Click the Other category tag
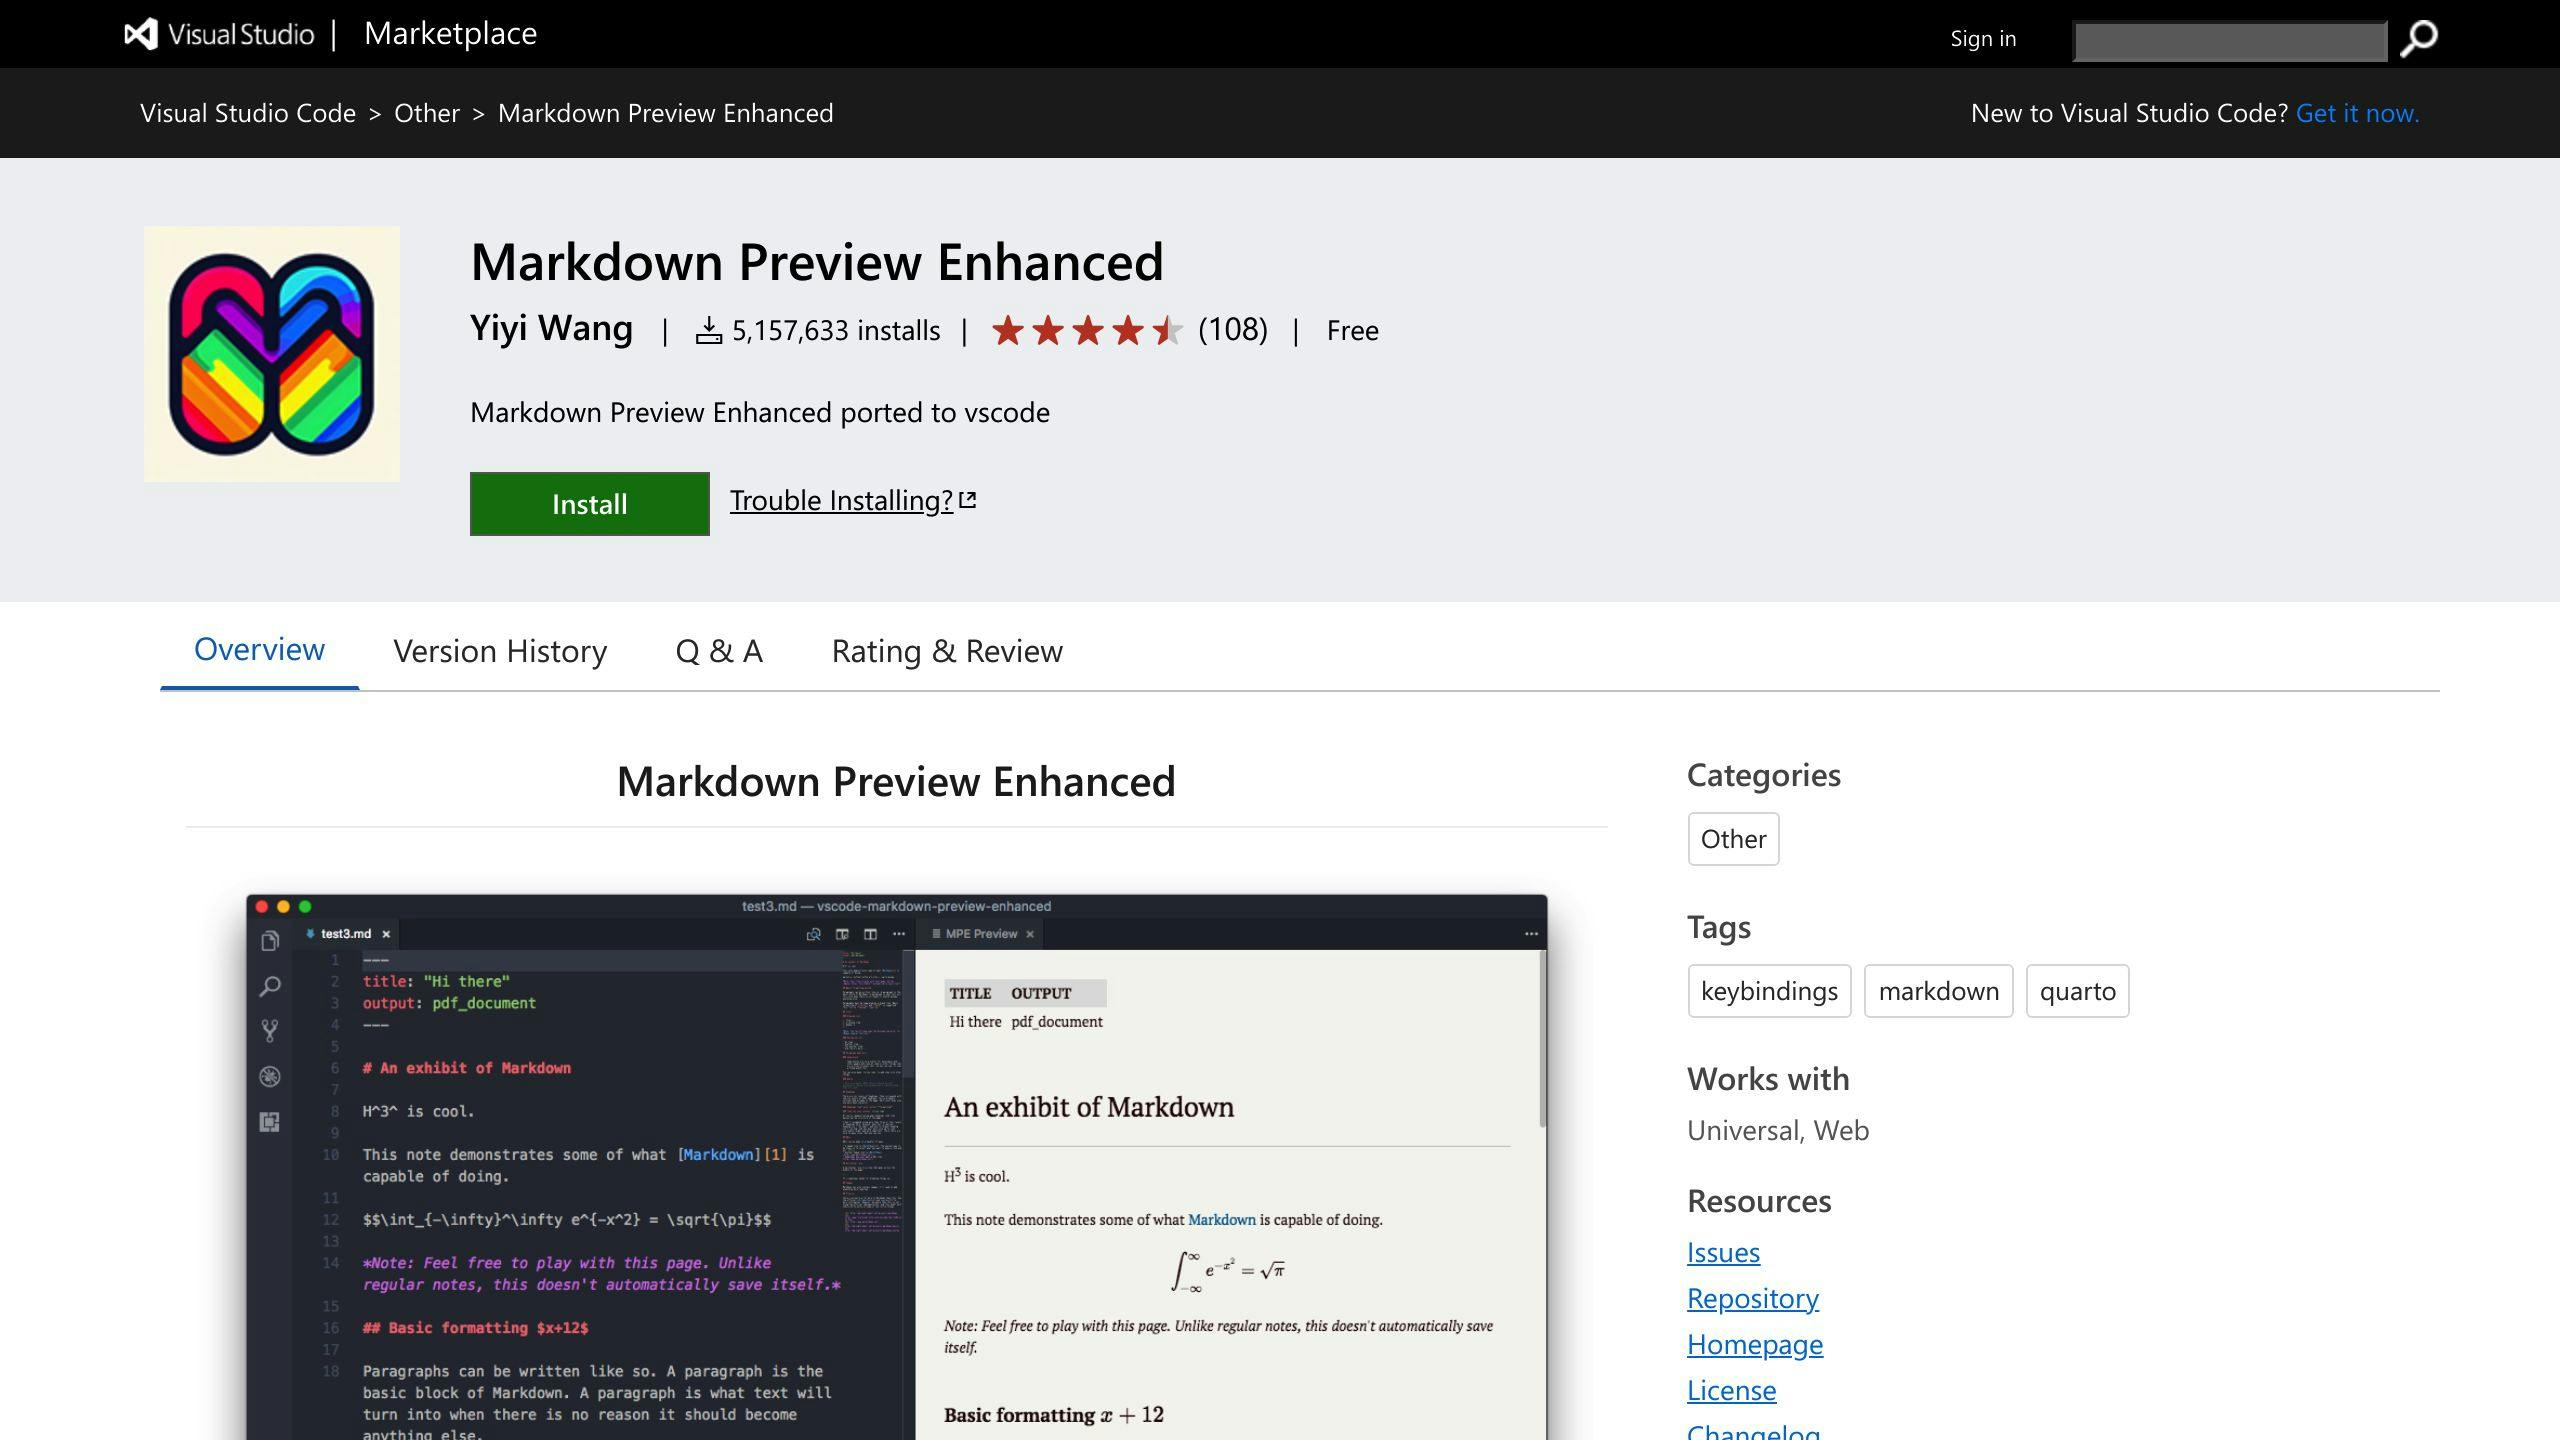The width and height of the screenshot is (2560, 1440). click(1734, 839)
